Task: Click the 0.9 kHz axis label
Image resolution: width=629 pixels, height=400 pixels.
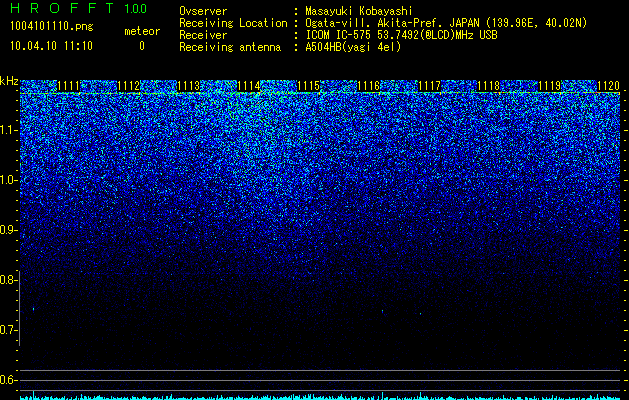Action: 8,230
